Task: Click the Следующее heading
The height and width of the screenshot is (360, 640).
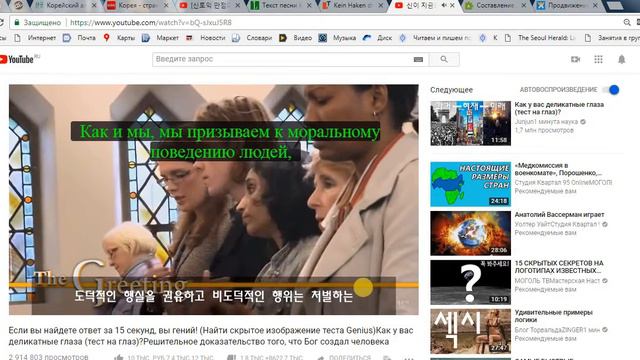Action: coord(451,90)
